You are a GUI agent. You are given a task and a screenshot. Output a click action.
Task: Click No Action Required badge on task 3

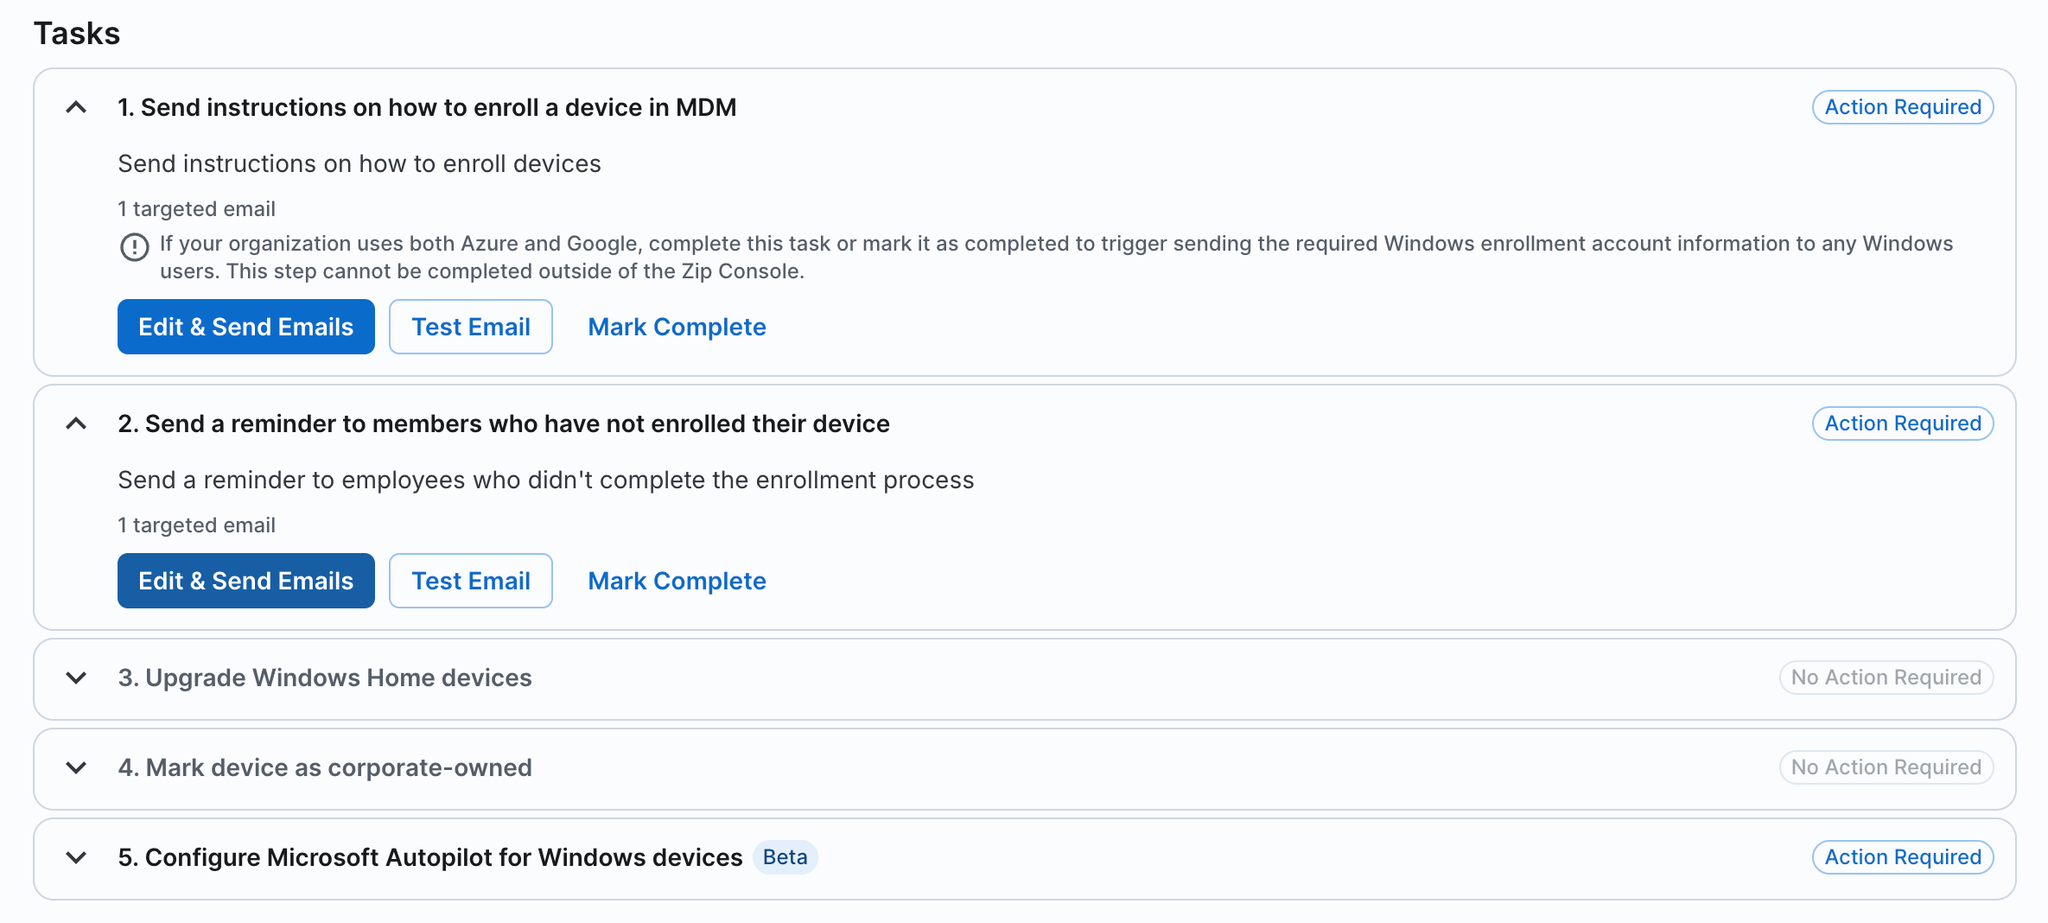click(x=1885, y=678)
